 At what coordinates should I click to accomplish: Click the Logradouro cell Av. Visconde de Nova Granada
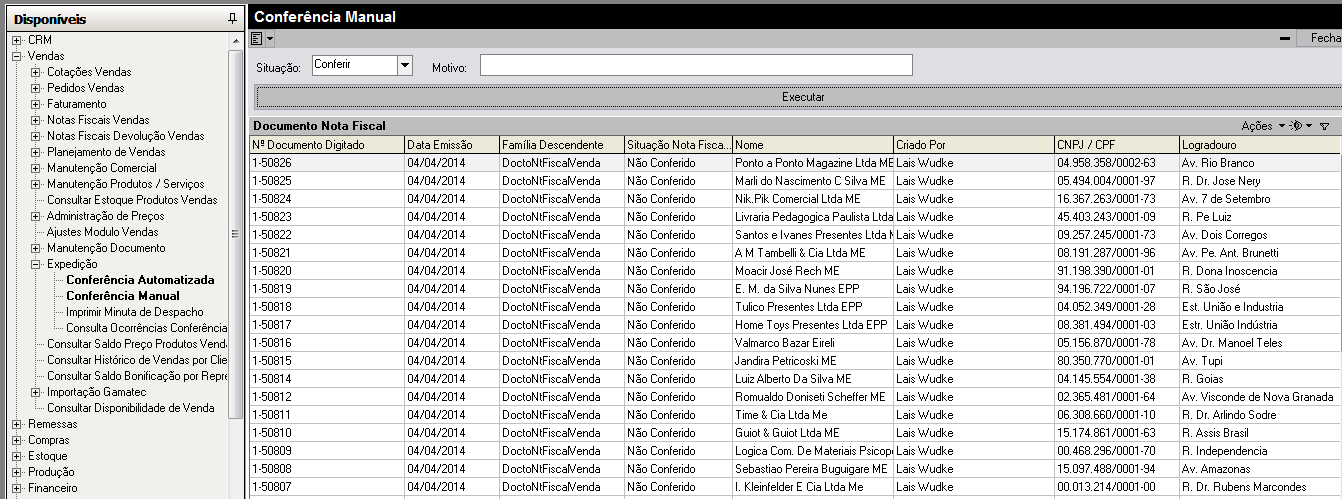(x=1260, y=396)
